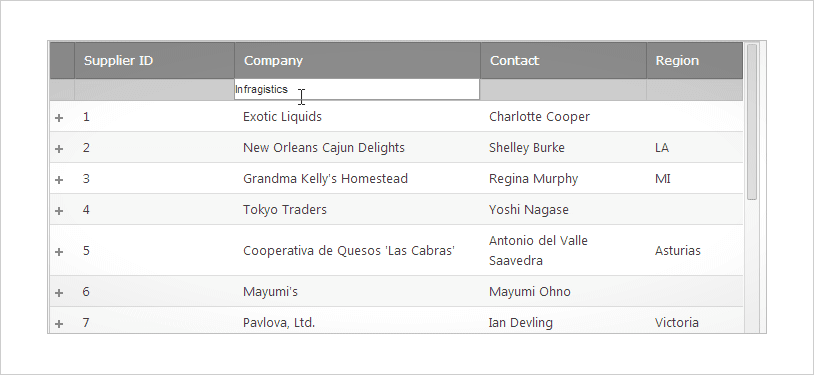Screen dimensions: 814x375
Task: Select the Shelley Burke contact cell
Action: coord(564,148)
